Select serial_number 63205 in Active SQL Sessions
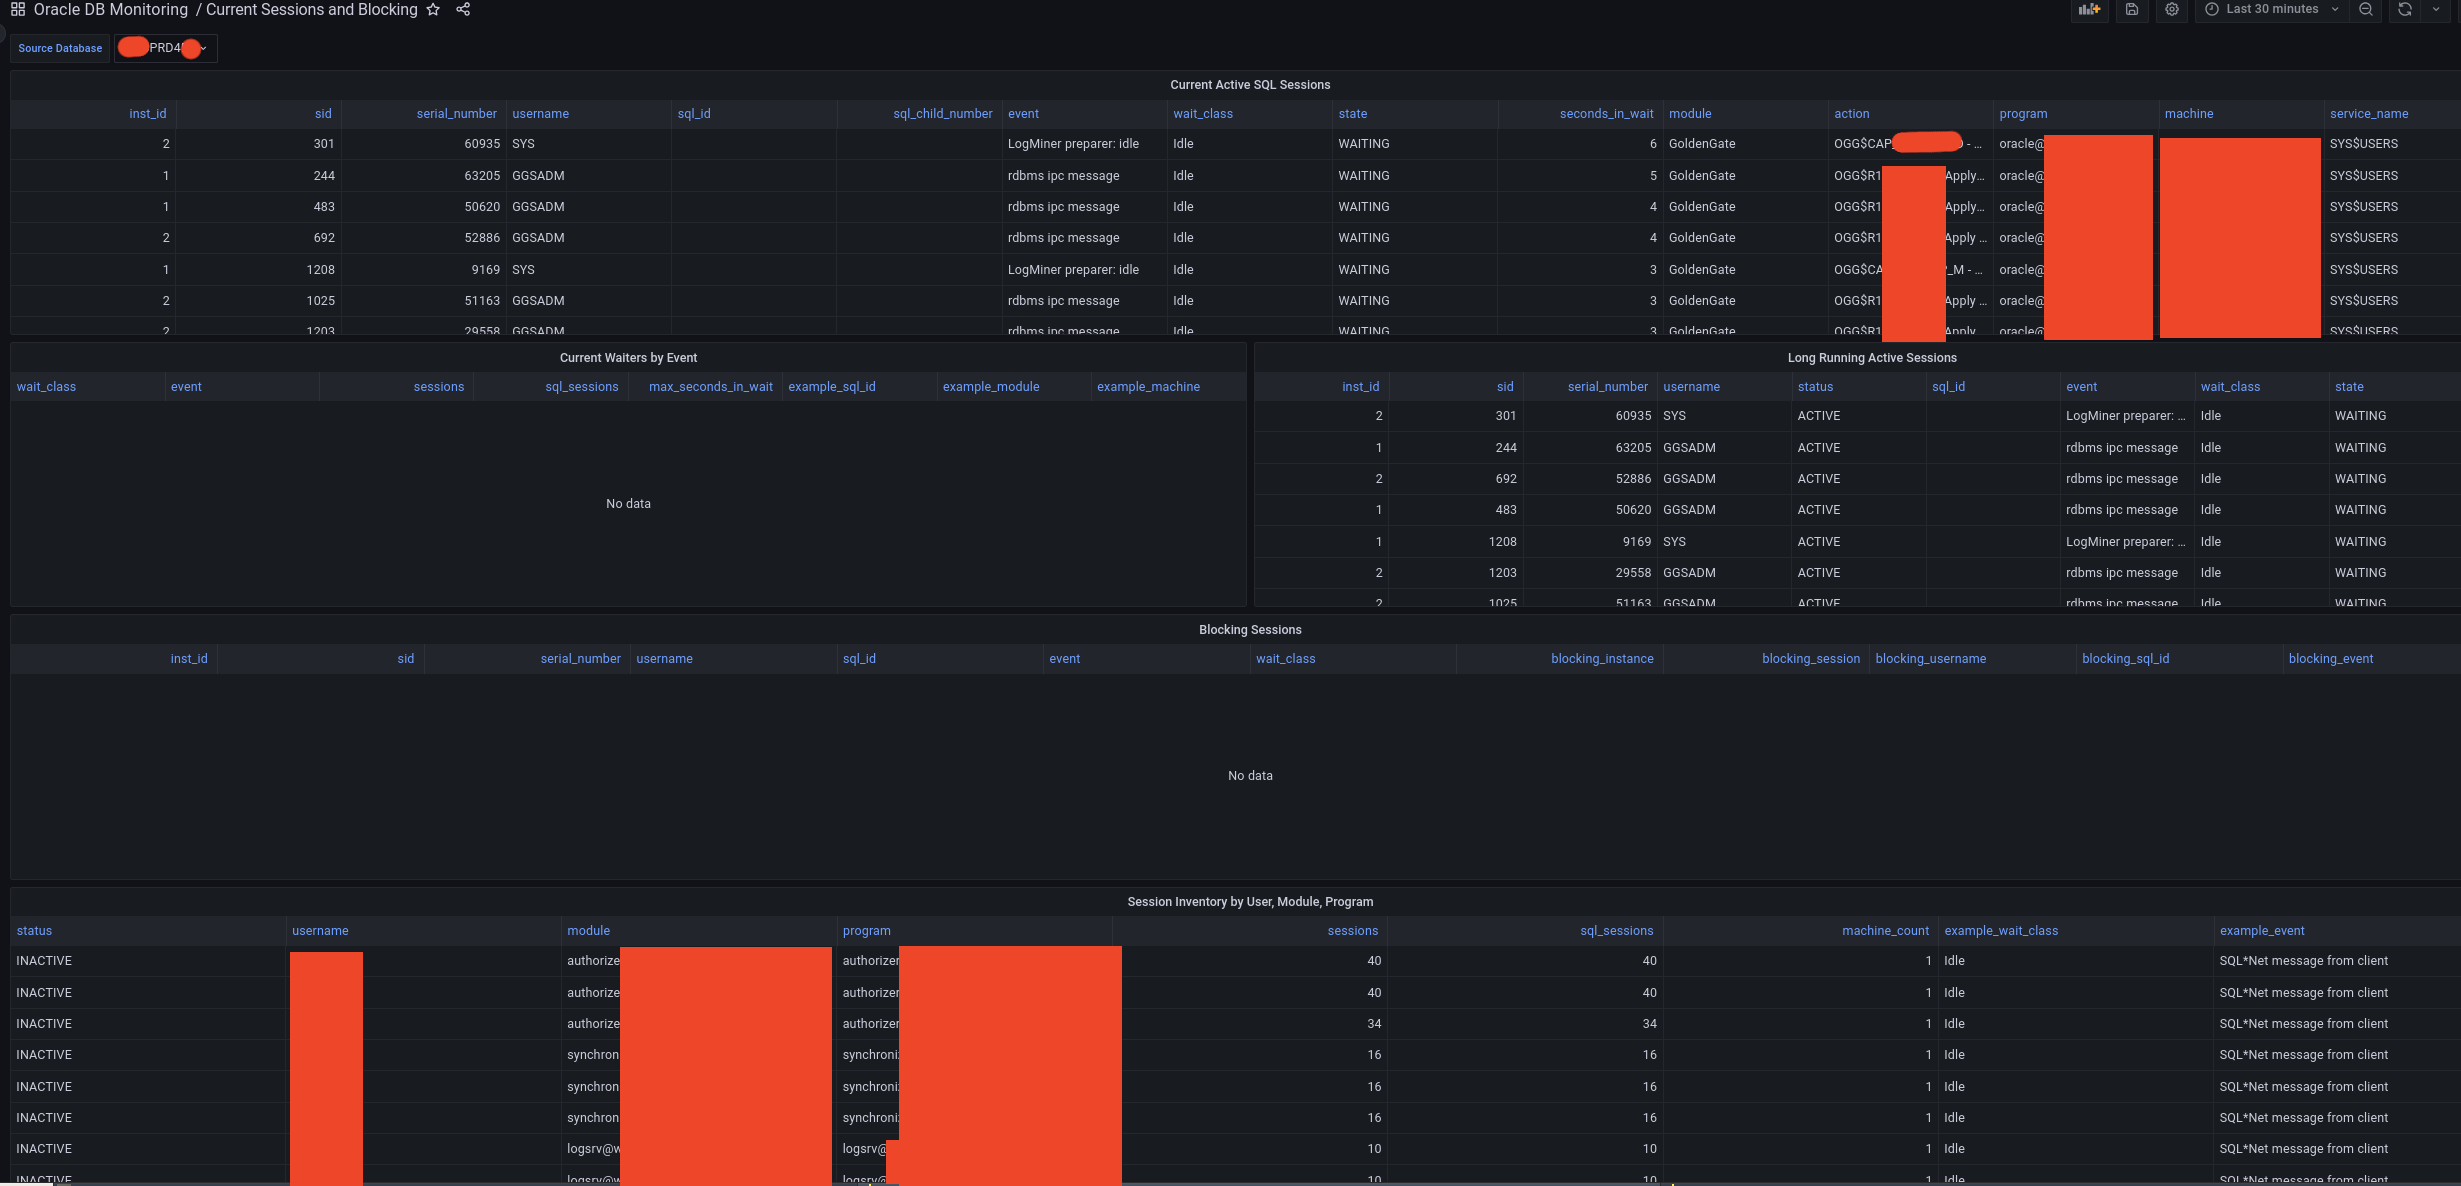 [482, 176]
